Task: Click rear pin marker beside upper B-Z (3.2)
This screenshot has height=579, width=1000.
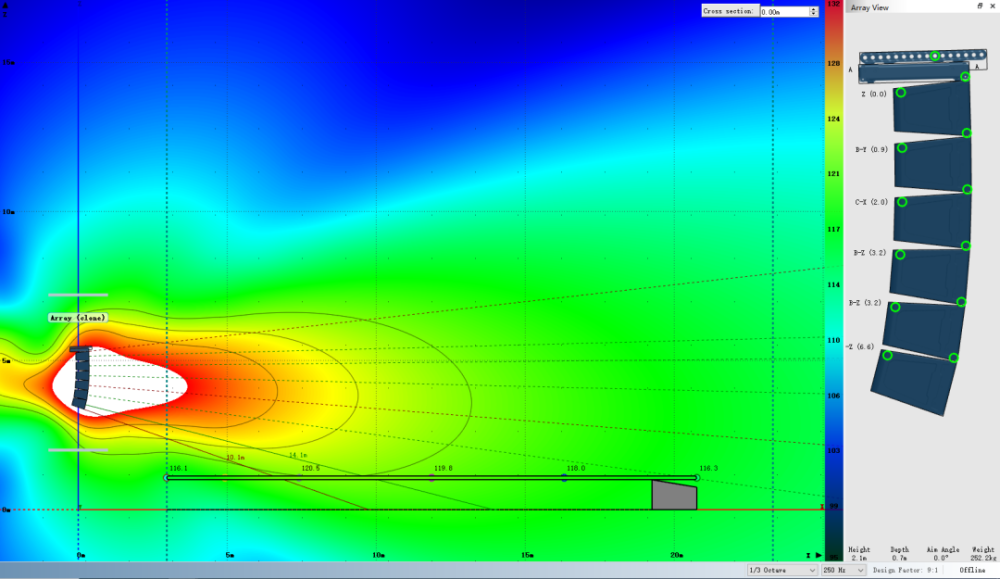Action: point(900,254)
